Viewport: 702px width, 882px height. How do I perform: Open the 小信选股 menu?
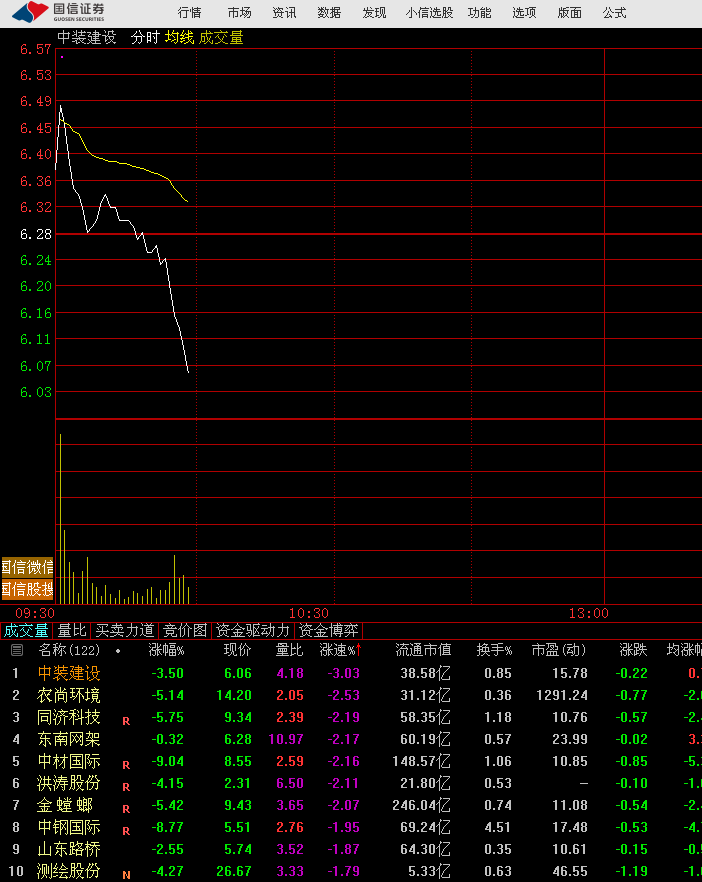point(429,12)
